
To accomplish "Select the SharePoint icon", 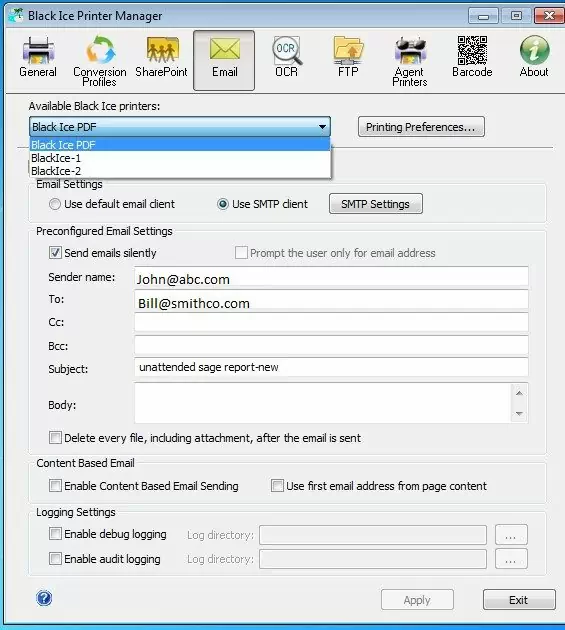I will (x=162, y=51).
